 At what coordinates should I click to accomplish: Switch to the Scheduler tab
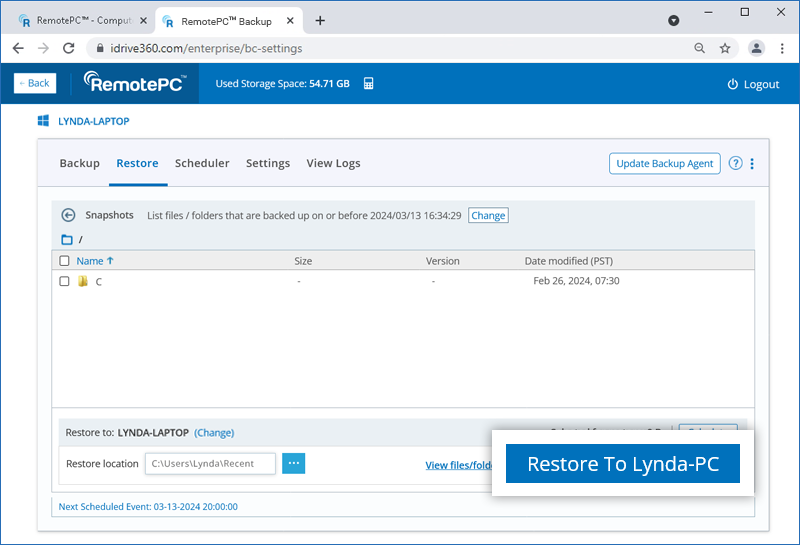[x=202, y=163]
